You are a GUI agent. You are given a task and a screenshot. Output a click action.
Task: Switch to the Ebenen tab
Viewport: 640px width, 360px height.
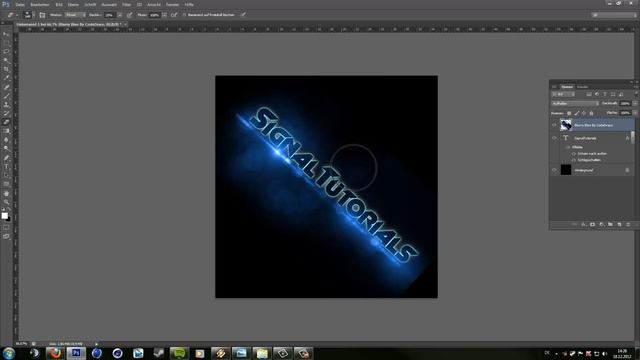(567, 87)
